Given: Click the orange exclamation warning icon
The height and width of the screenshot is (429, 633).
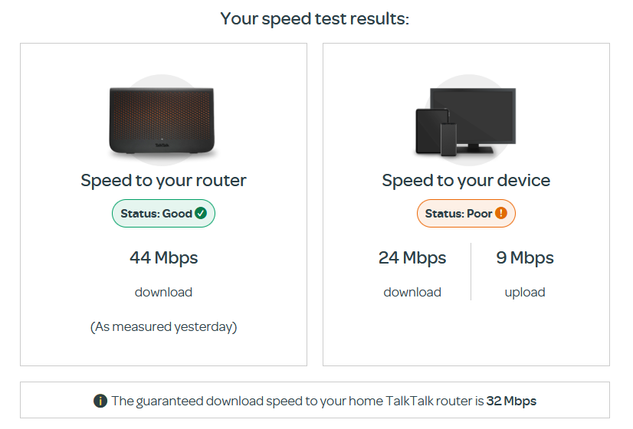Looking at the screenshot, I should tap(502, 213).
